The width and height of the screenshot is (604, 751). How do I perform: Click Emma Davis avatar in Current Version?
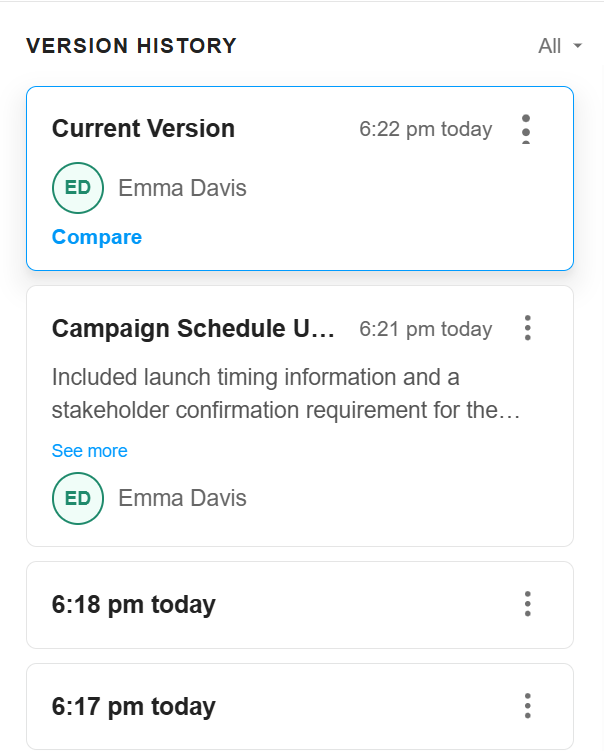pyautogui.click(x=78, y=188)
